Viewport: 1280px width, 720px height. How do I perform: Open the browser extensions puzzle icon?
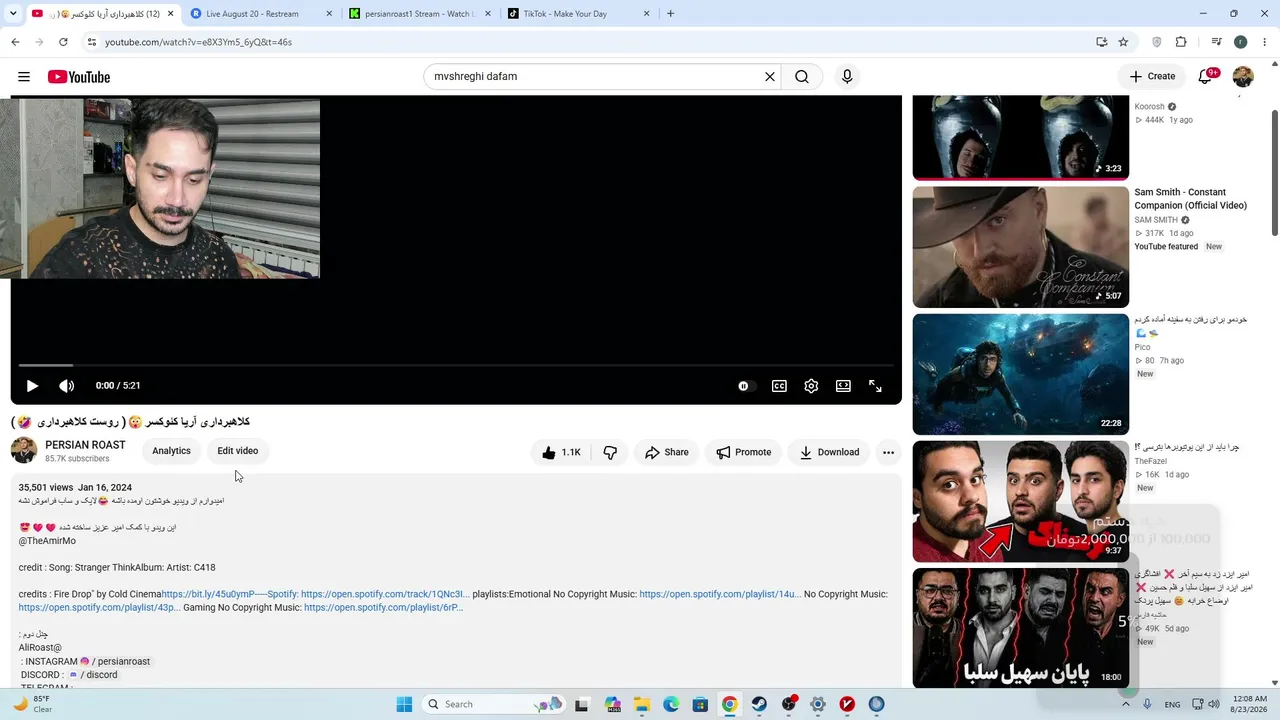[1181, 42]
